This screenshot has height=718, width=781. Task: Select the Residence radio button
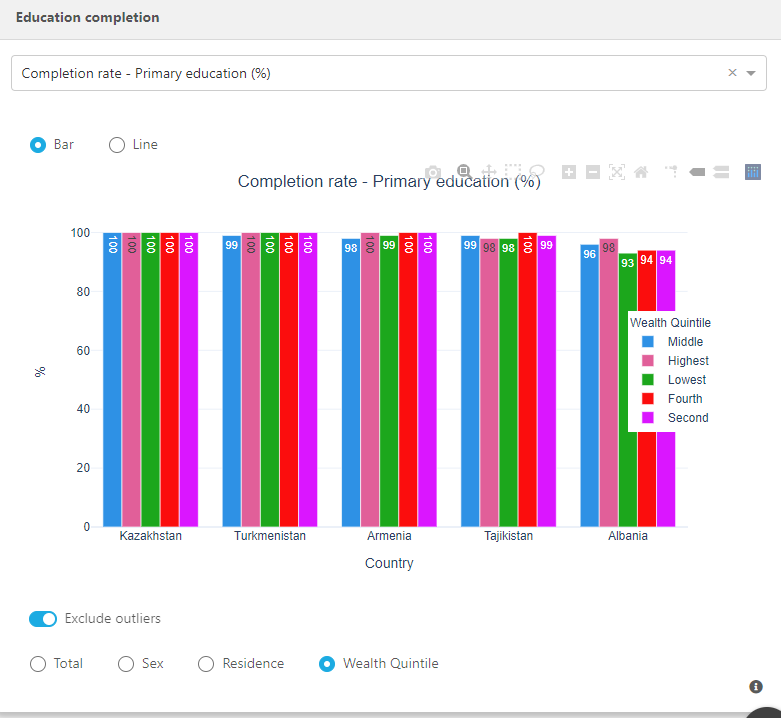206,664
